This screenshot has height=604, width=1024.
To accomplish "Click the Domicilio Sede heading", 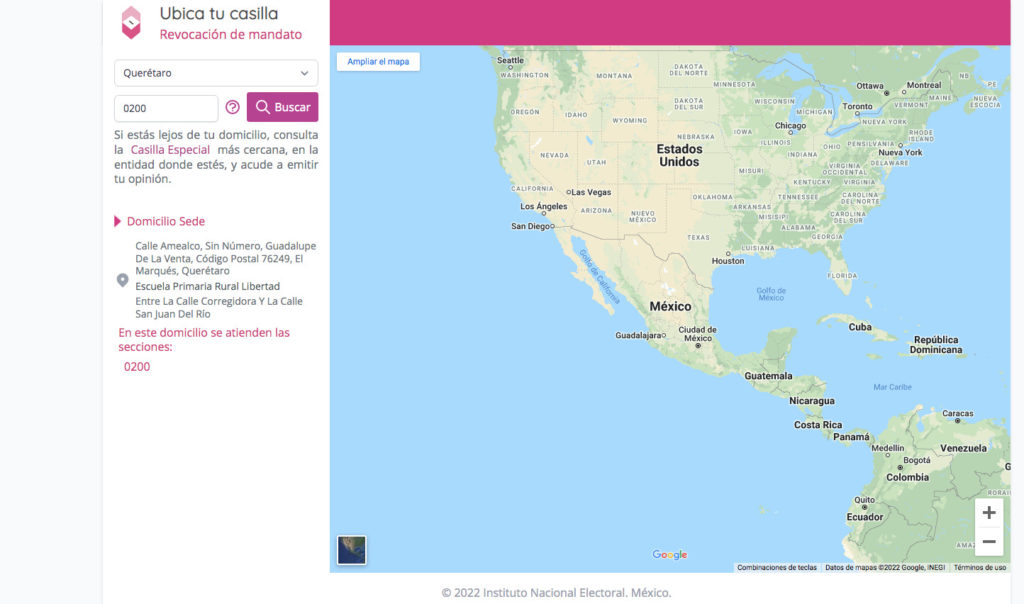I will point(166,221).
